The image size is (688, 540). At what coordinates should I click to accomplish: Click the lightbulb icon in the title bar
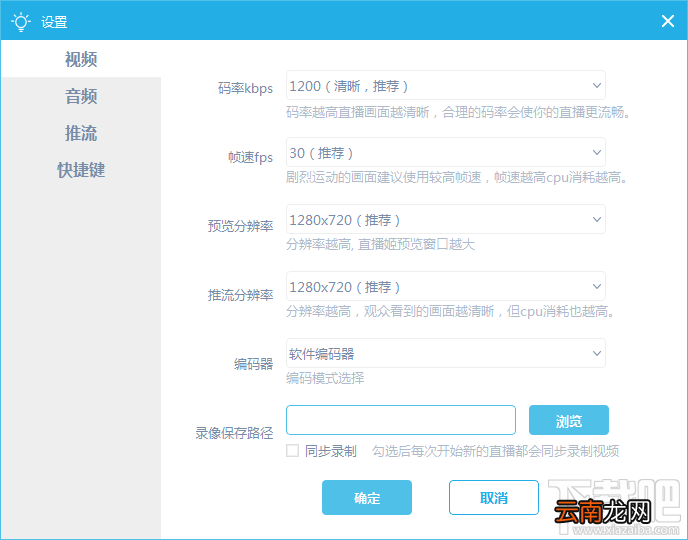pos(21,21)
